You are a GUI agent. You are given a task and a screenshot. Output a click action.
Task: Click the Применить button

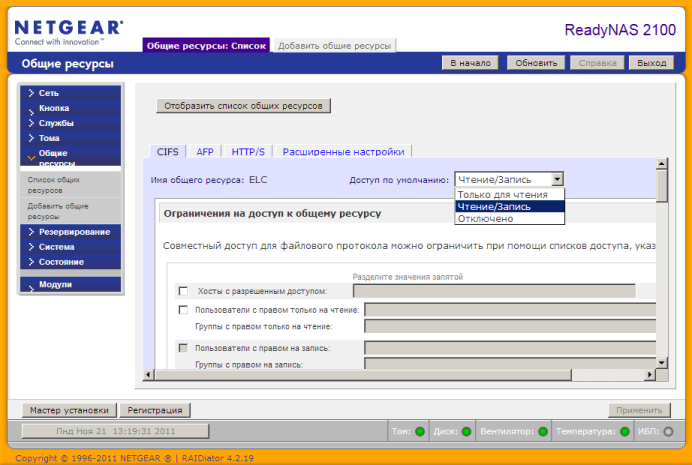639,410
